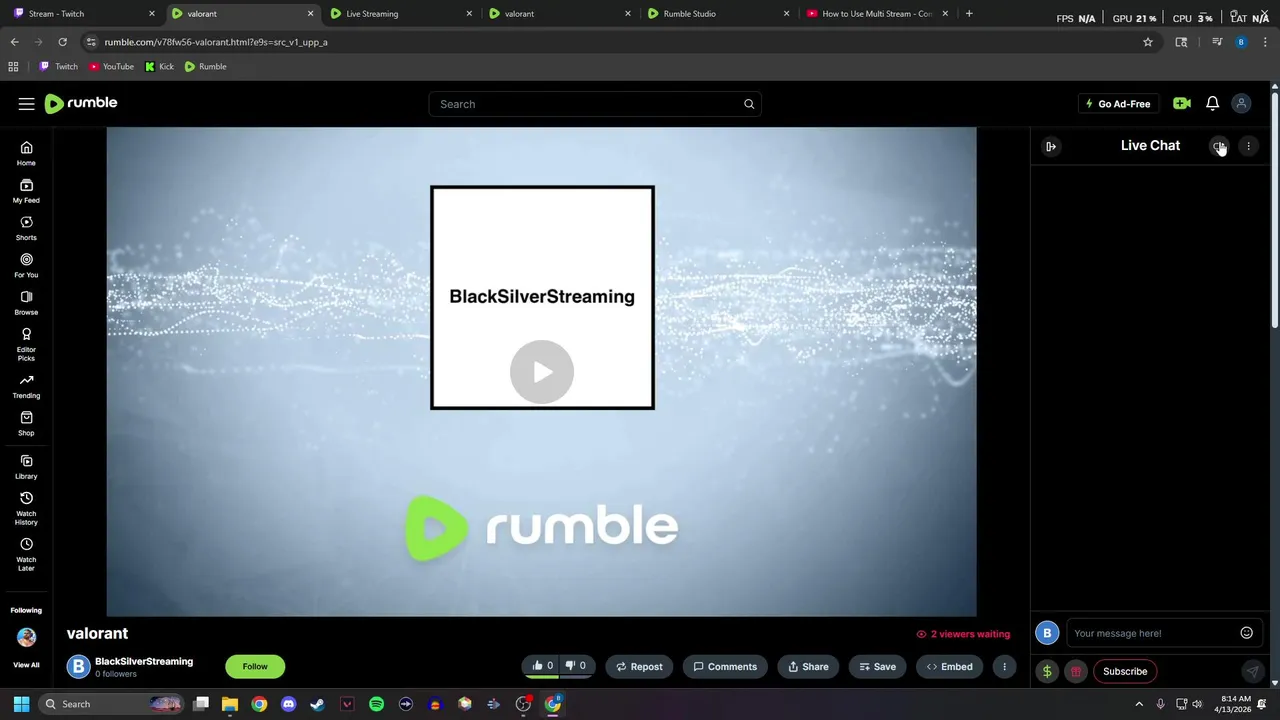
Task: Show hidden system tray icons
Action: coord(1139,704)
